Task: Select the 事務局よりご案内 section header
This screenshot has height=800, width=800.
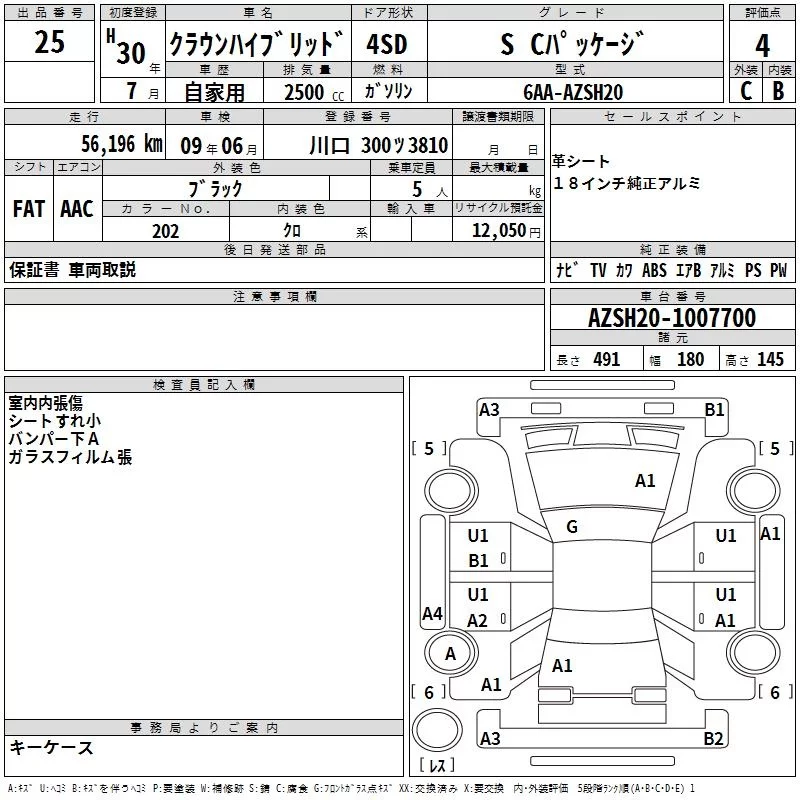Action: (x=204, y=728)
